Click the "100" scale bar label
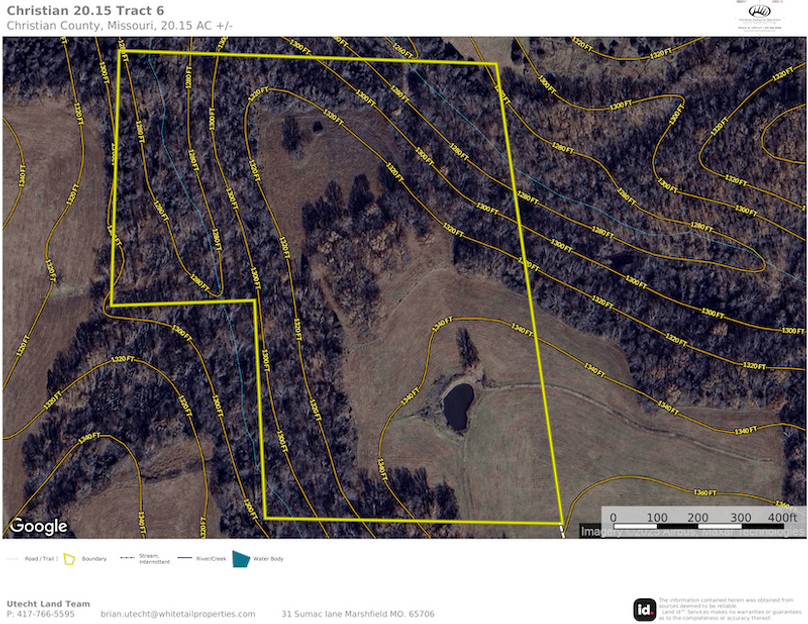 pyautogui.click(x=657, y=517)
